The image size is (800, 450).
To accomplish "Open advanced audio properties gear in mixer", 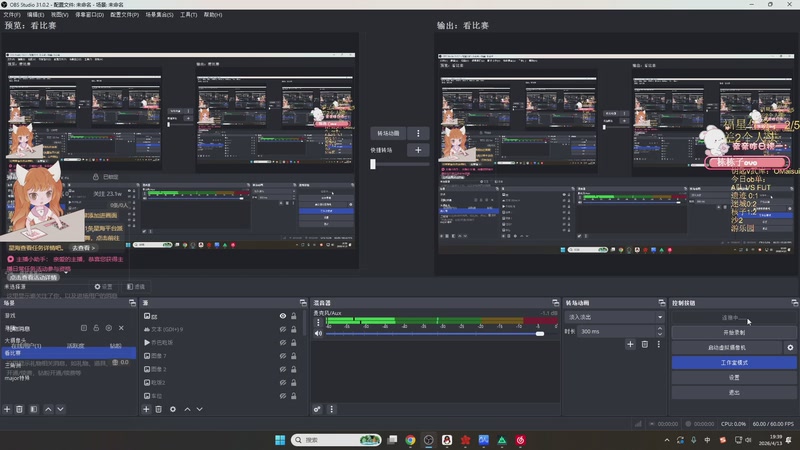I will (x=317, y=409).
